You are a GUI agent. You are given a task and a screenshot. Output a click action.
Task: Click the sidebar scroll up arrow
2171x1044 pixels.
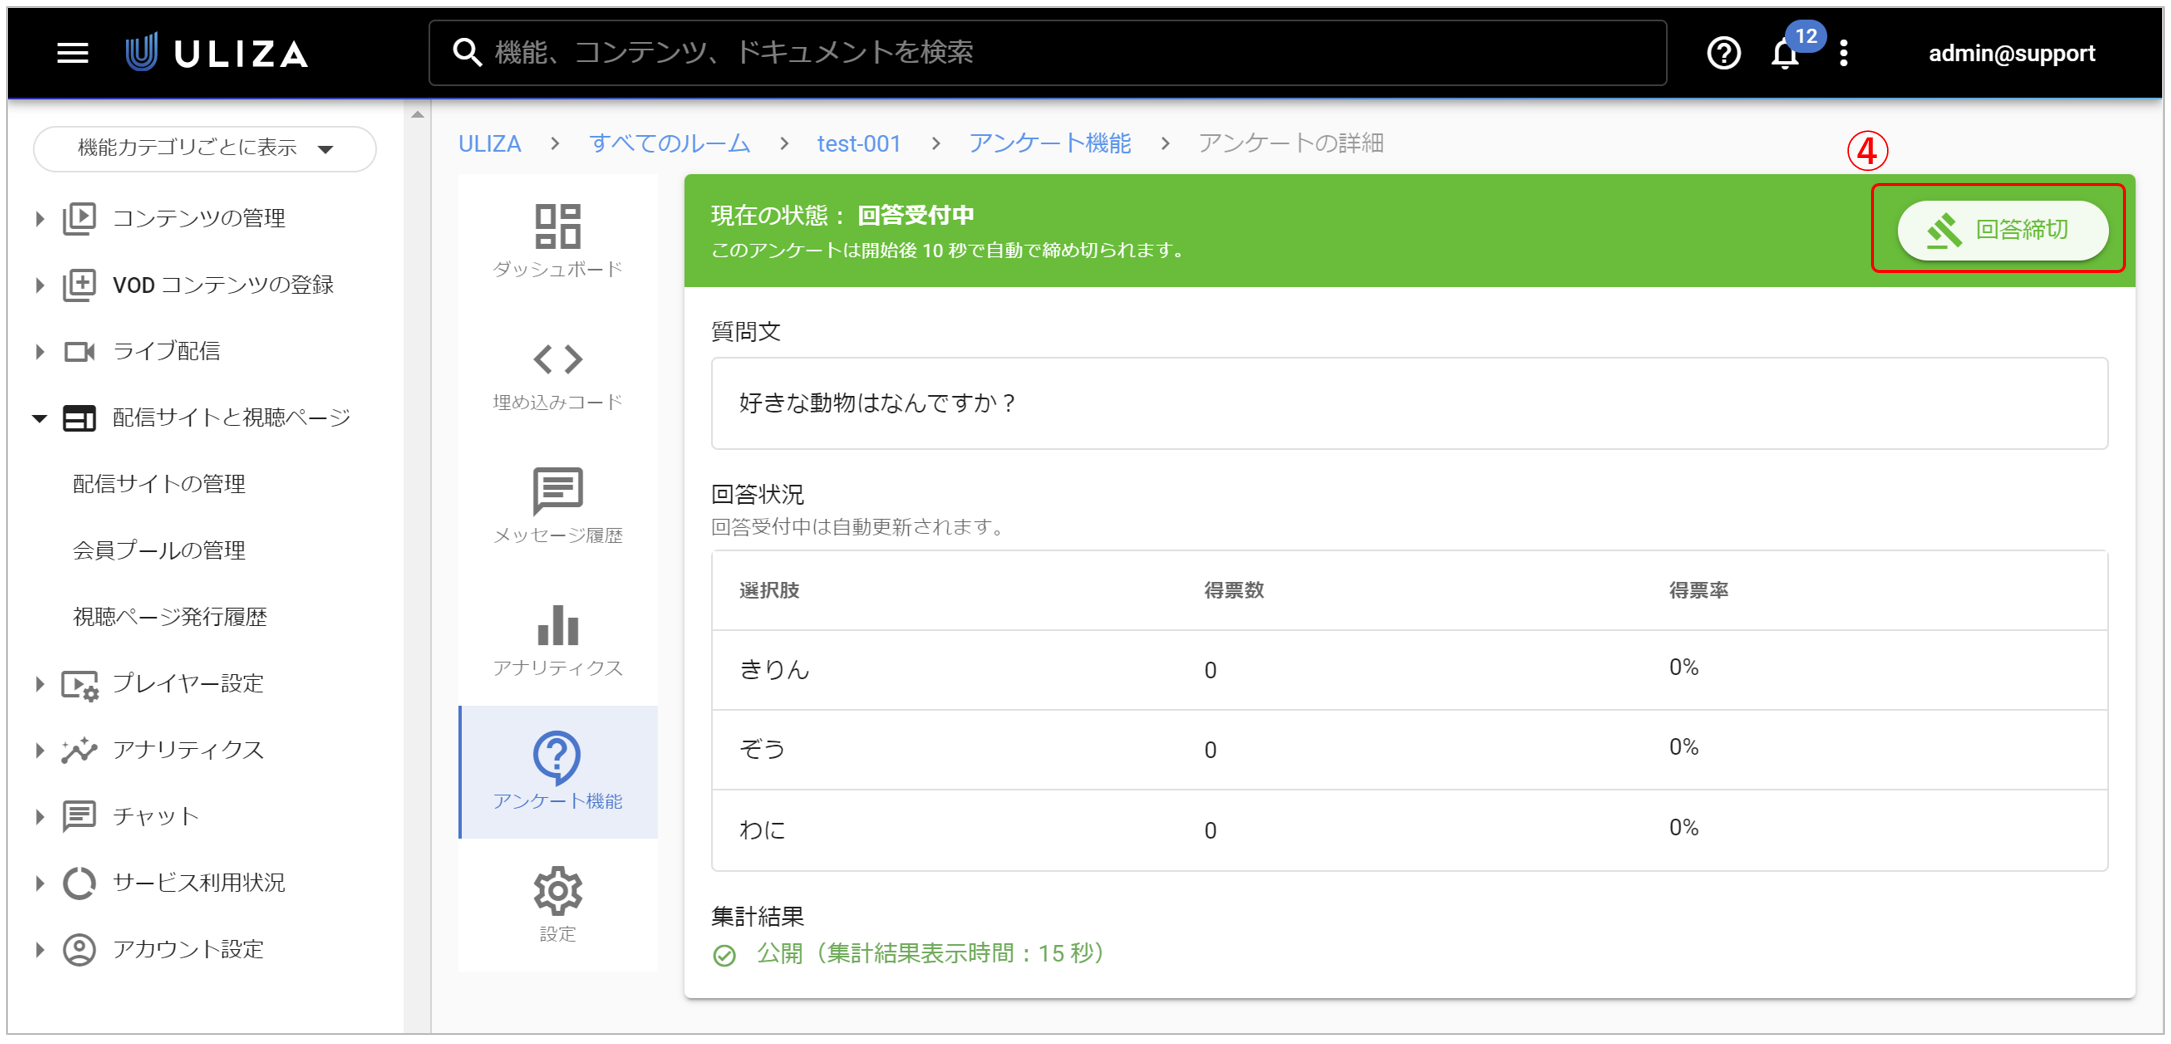[x=418, y=115]
